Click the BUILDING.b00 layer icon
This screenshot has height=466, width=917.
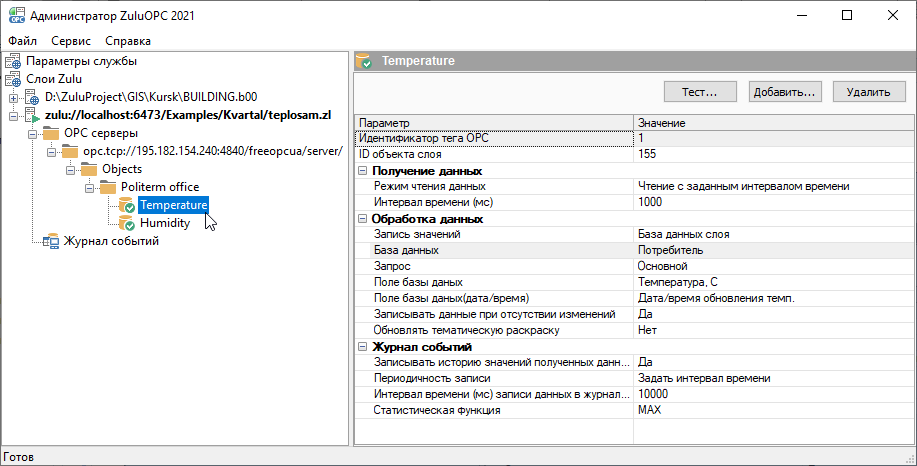32,98
